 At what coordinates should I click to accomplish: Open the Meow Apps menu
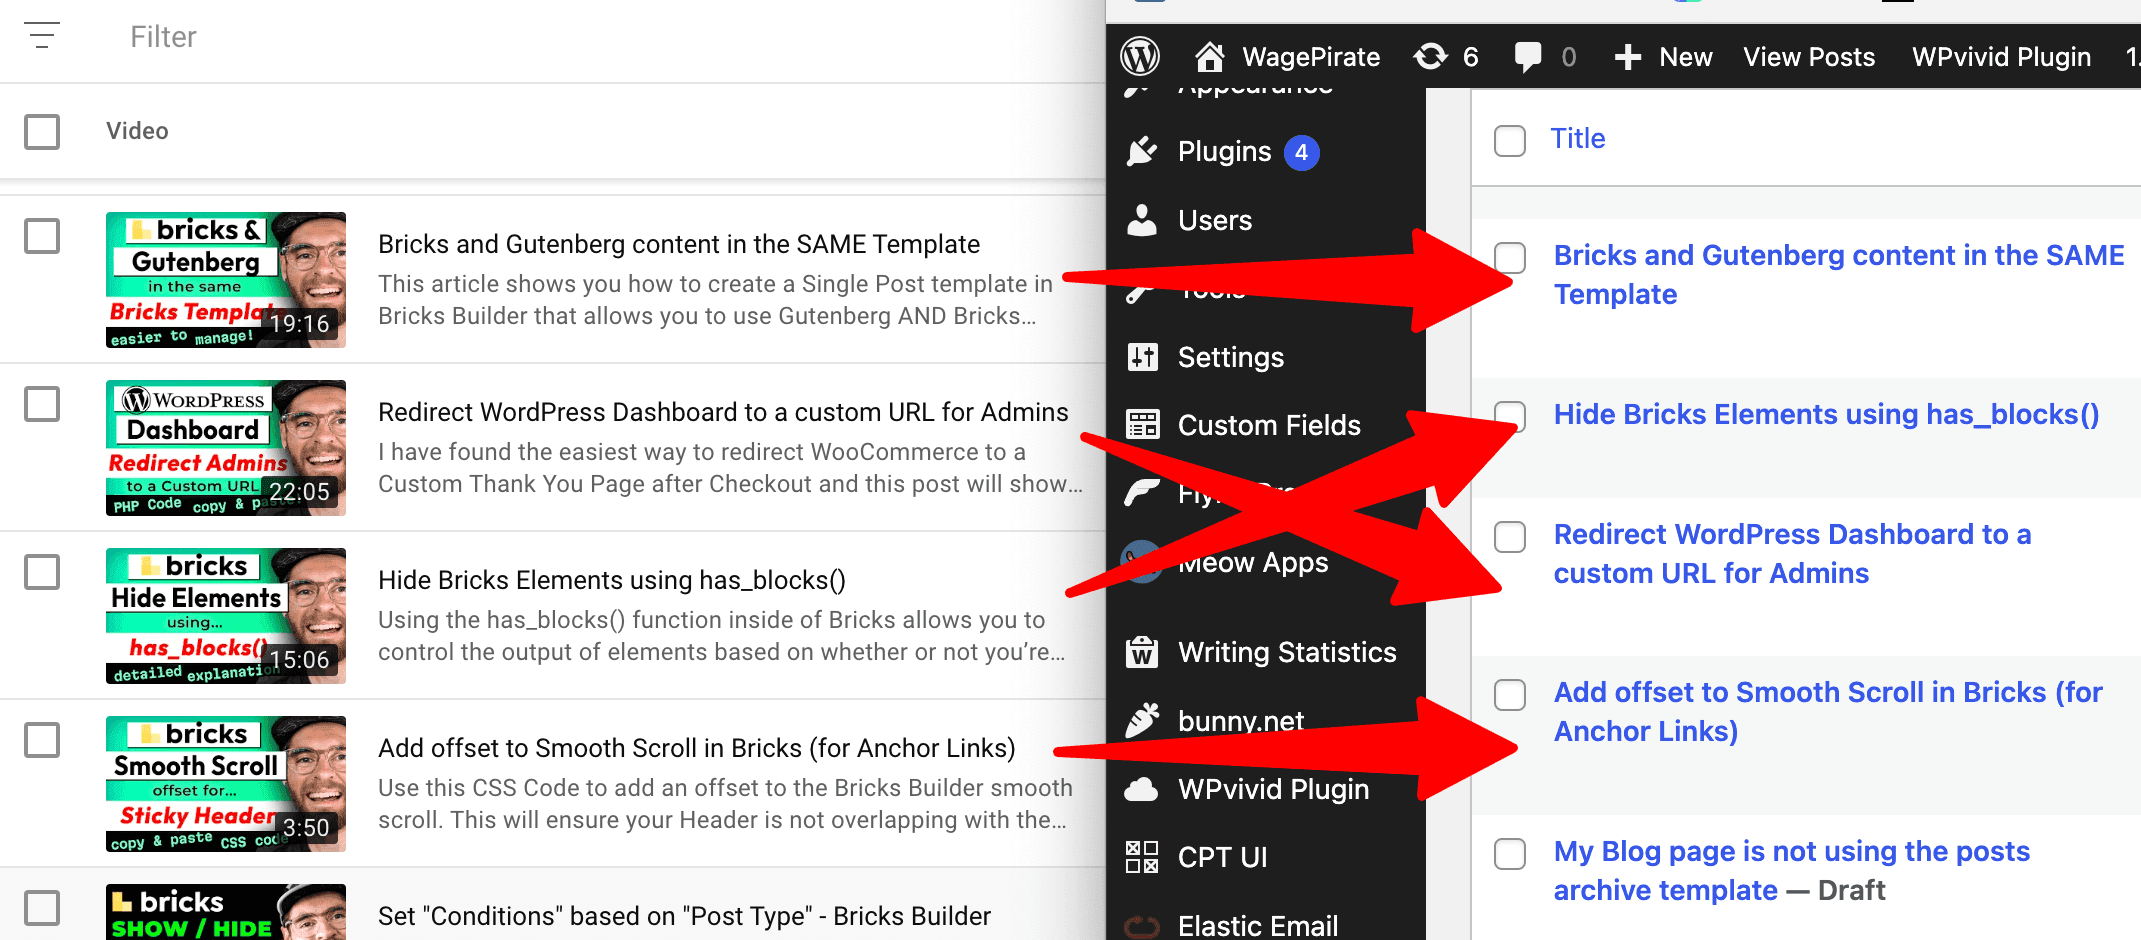[1253, 563]
